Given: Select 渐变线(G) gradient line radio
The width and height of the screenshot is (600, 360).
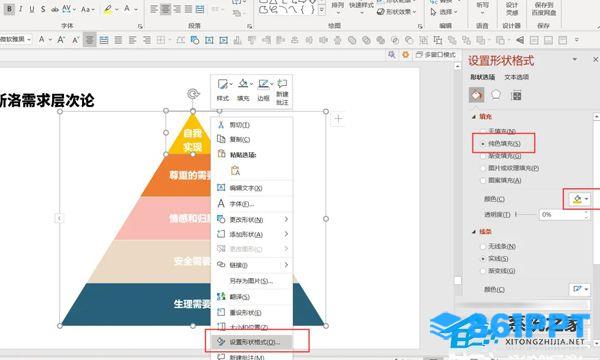Looking at the screenshot, I should tap(498, 271).
